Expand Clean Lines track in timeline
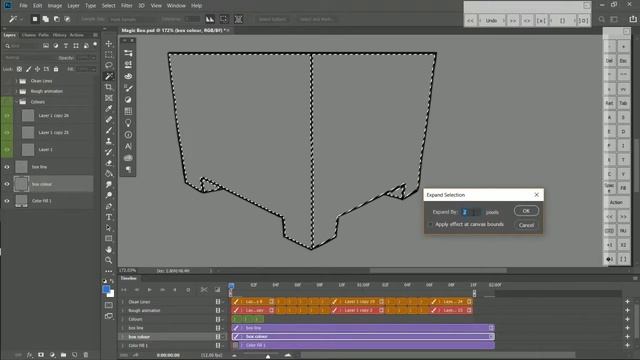640x360 pixels. tap(122, 302)
